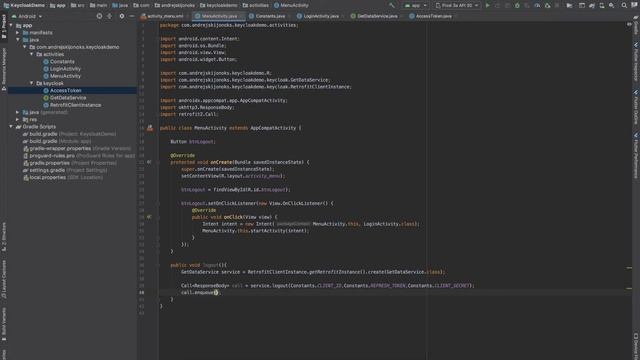
Task: Toggle the Flutter Outline tool window
Action: click(x=636, y=107)
